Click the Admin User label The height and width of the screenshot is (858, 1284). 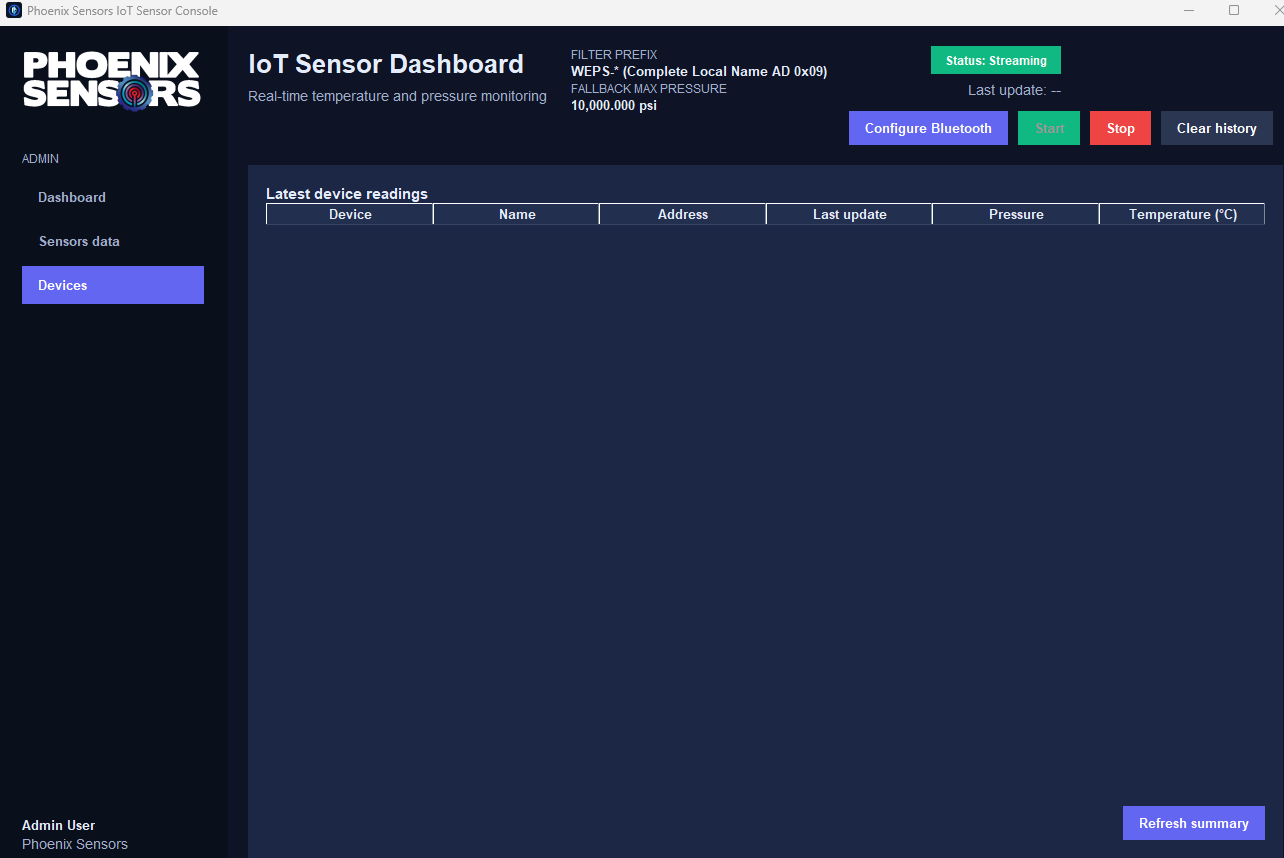(x=59, y=825)
